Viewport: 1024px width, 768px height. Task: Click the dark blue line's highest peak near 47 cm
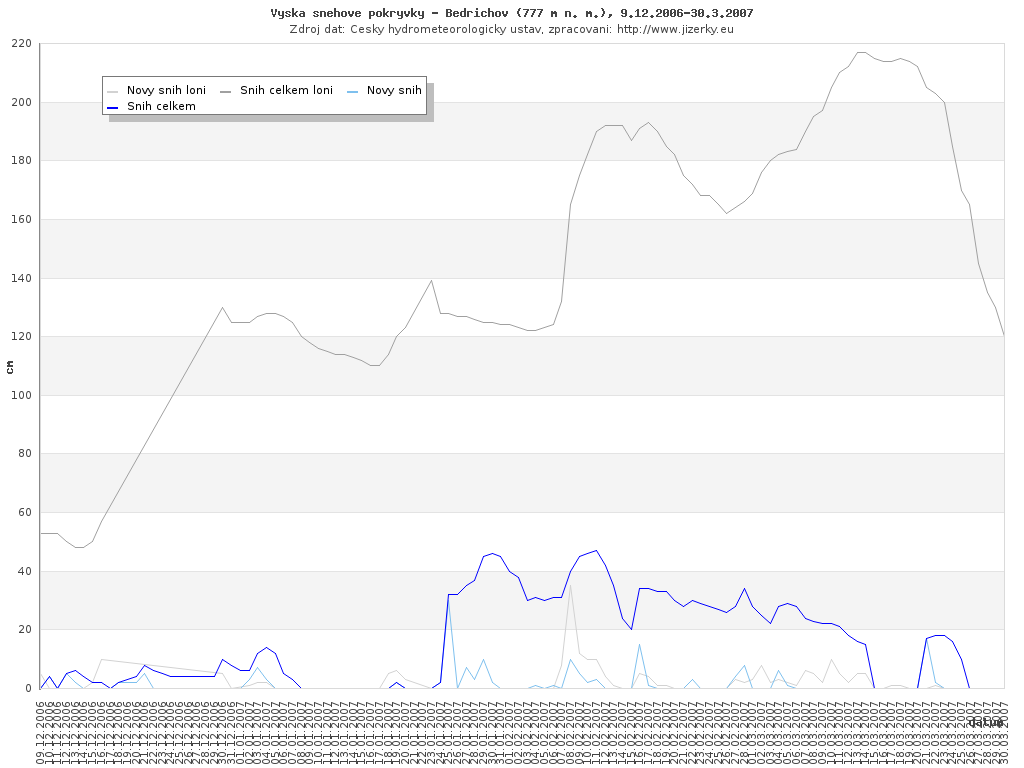596,550
